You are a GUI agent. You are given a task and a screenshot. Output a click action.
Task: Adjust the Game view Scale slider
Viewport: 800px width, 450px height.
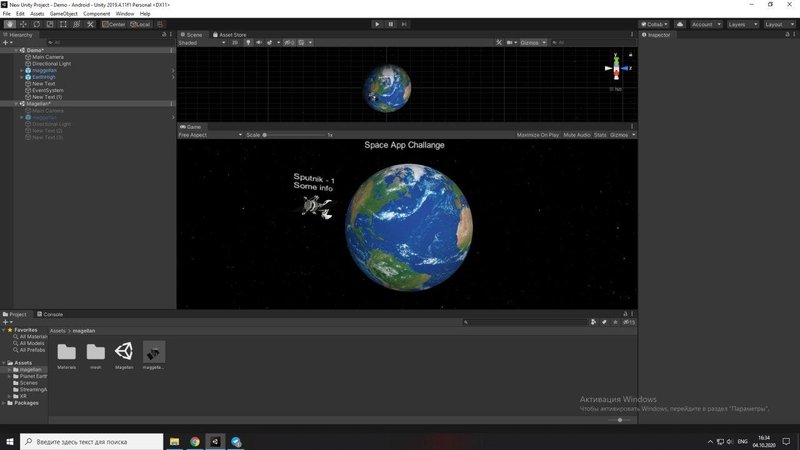(x=266, y=134)
